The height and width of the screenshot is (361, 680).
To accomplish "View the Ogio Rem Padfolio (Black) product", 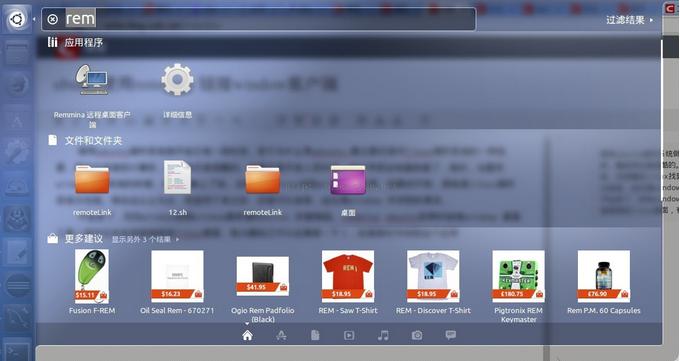I will 262,276.
